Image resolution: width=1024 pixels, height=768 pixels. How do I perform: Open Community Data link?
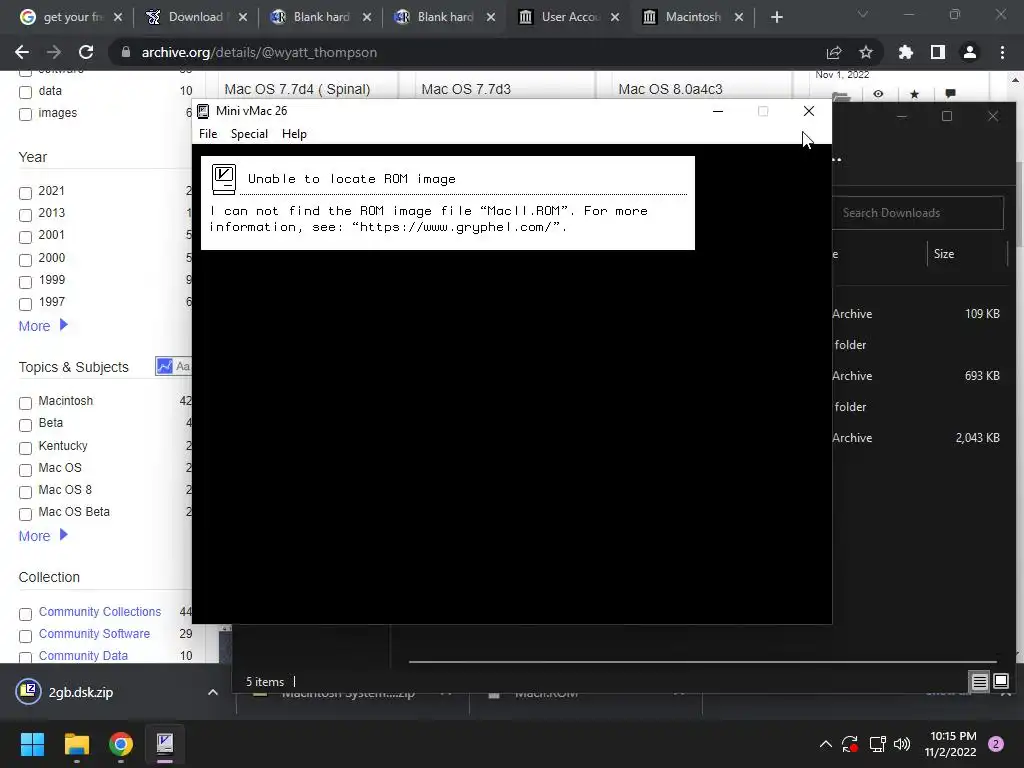[83, 656]
